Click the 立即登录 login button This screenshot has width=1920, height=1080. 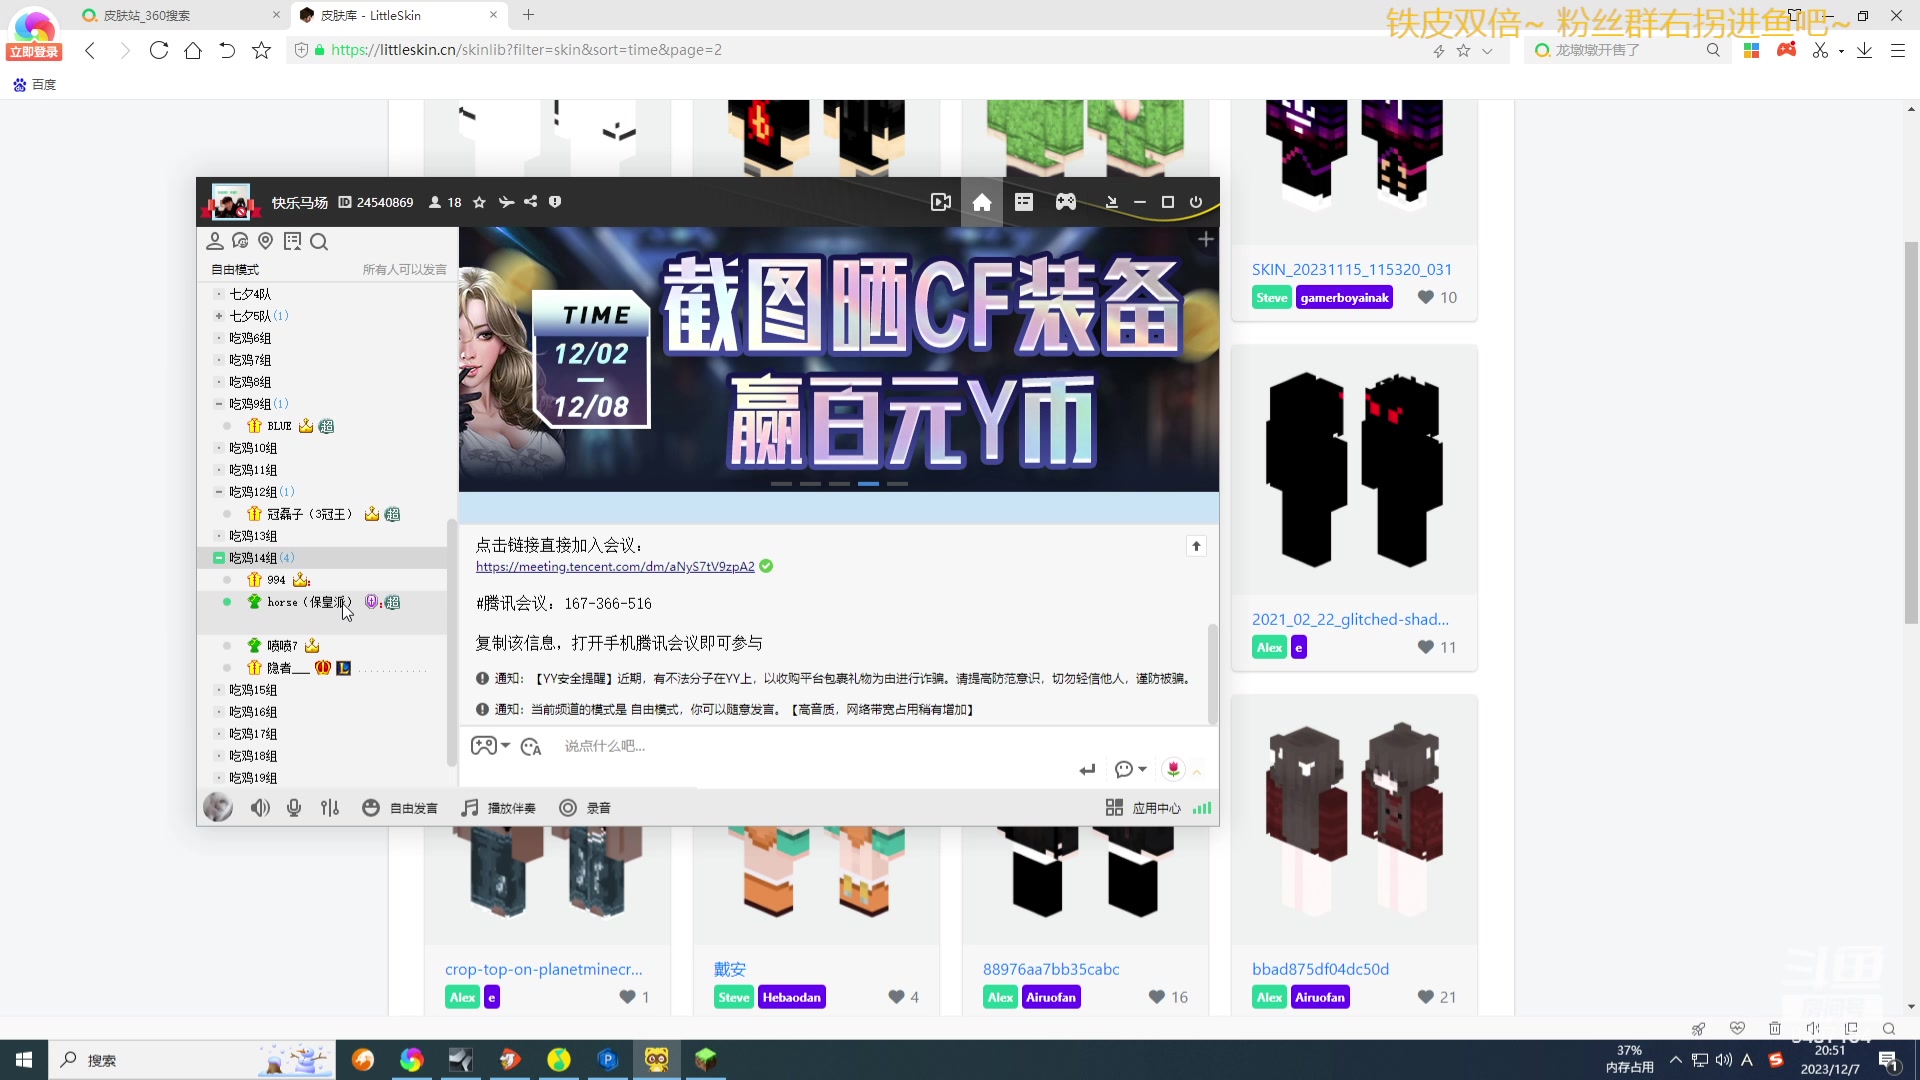point(33,51)
